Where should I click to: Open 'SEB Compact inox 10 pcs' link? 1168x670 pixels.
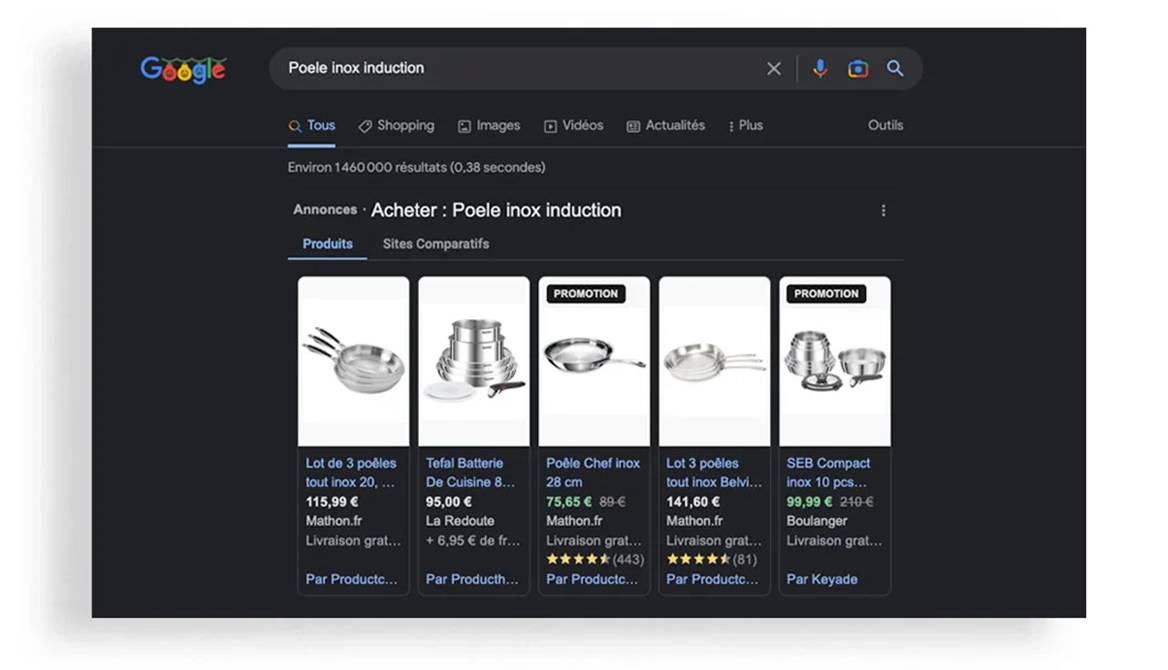point(828,473)
